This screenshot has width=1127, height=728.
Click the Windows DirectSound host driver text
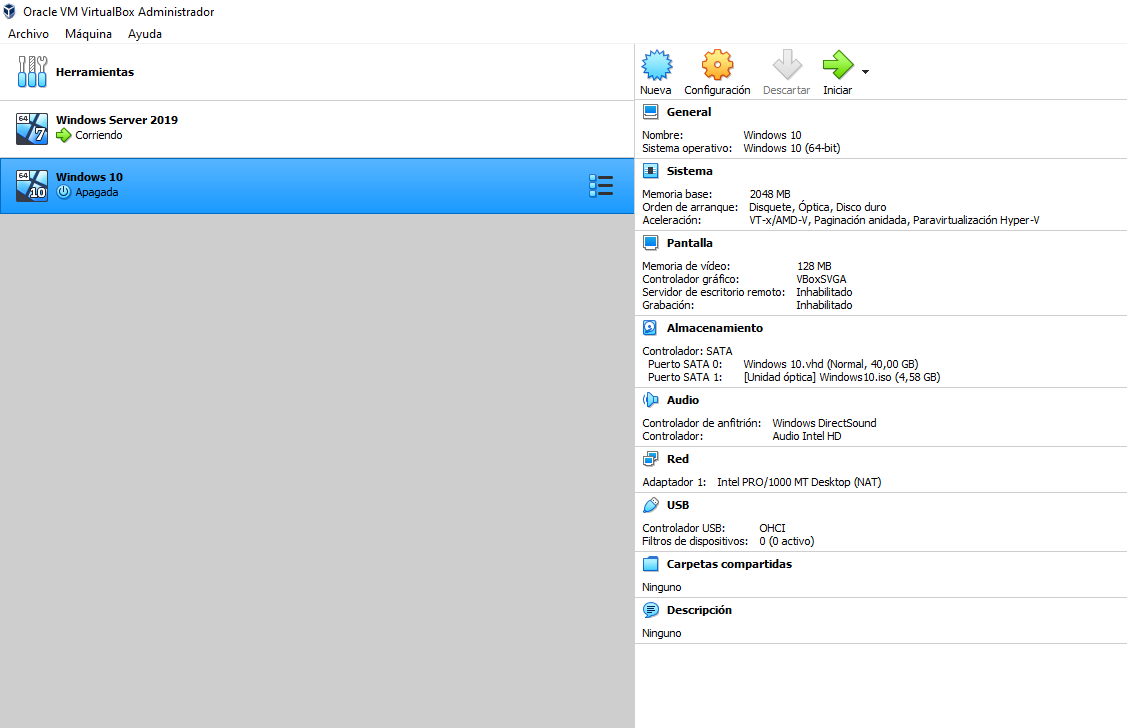click(x=824, y=423)
